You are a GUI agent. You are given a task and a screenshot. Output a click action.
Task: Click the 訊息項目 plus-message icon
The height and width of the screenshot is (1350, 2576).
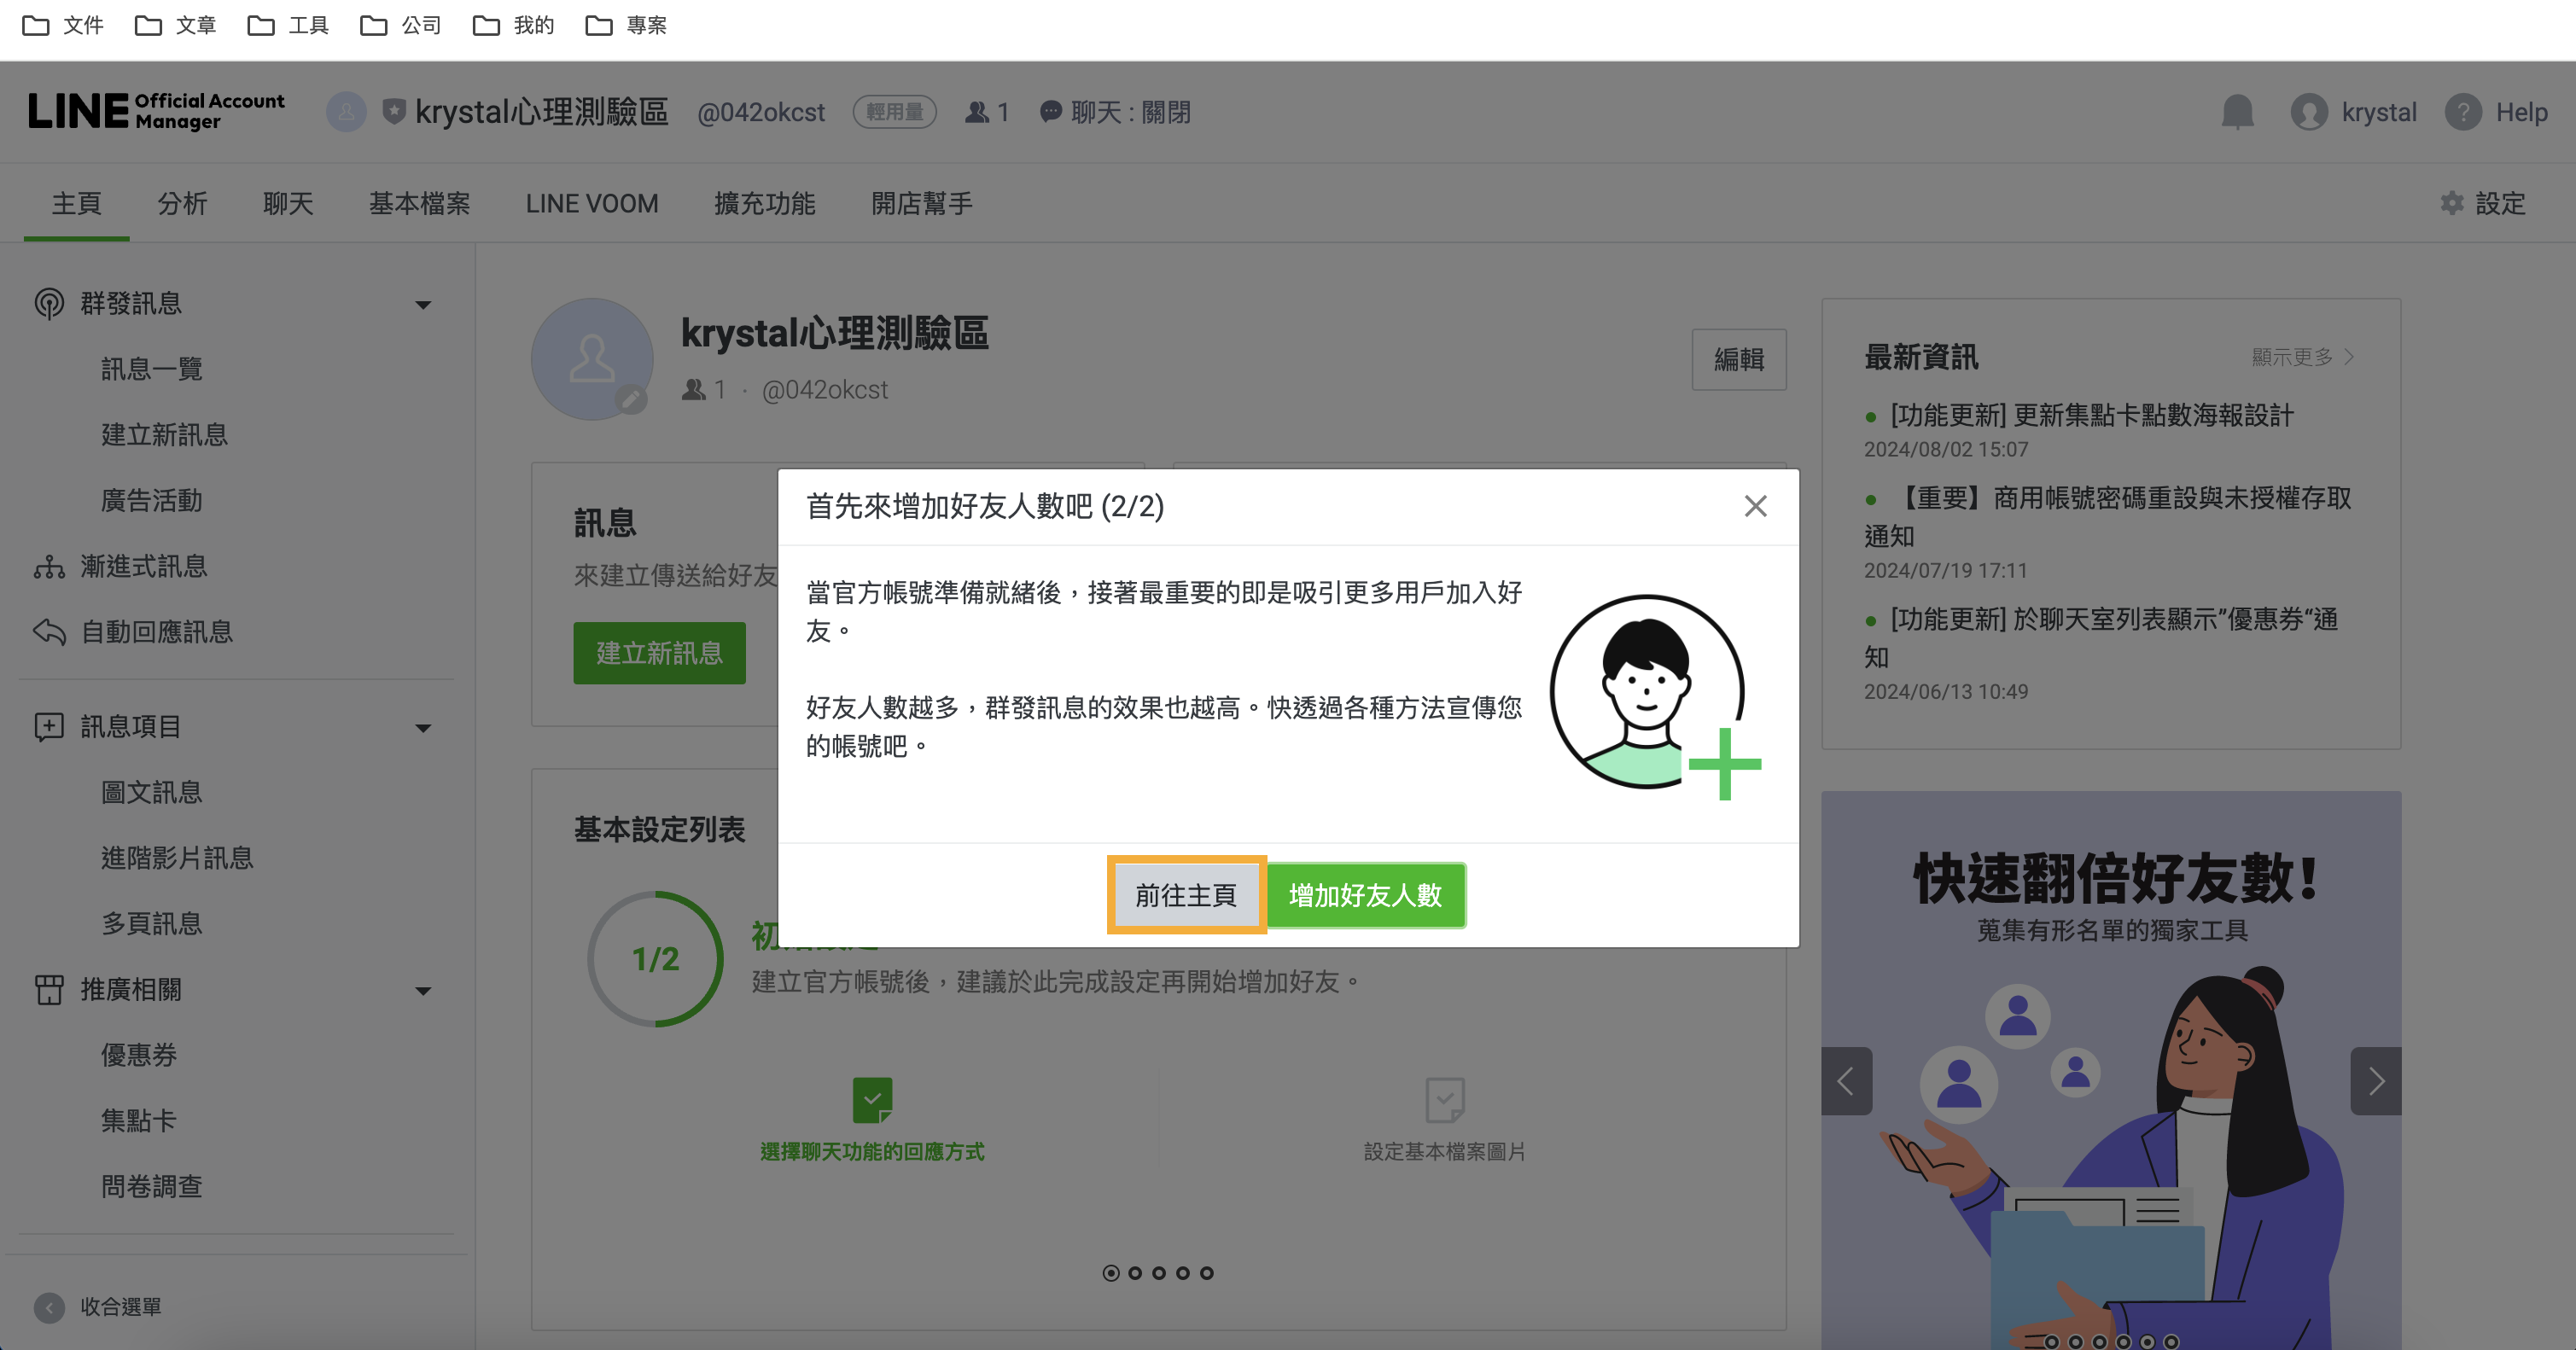point(49,727)
